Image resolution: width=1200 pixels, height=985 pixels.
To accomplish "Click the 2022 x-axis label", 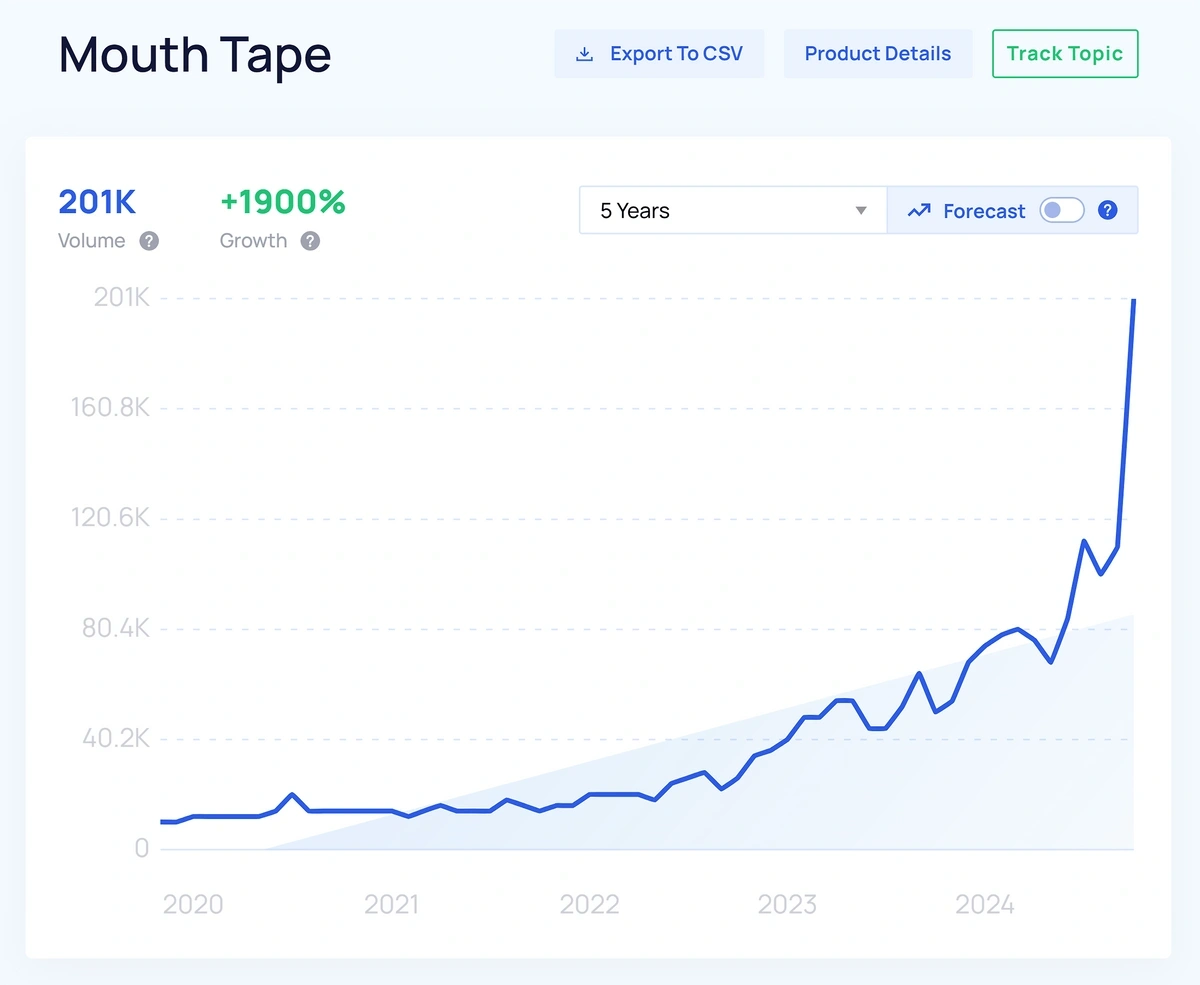I will click(x=590, y=905).
